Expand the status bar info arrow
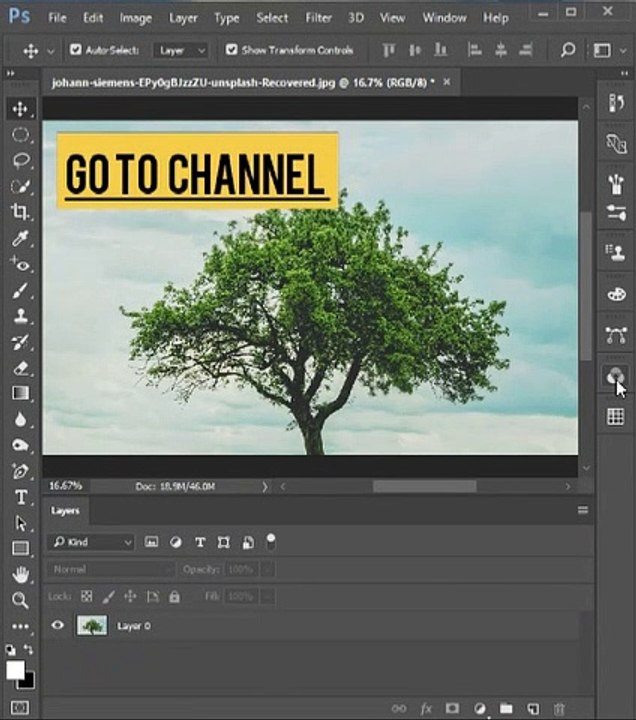The width and height of the screenshot is (636, 720). pos(265,486)
